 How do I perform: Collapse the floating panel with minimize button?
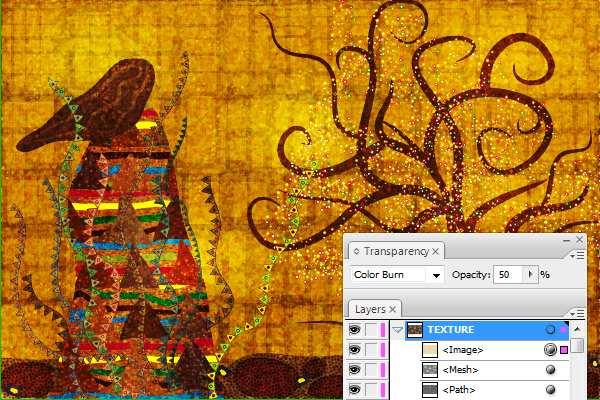(566, 240)
